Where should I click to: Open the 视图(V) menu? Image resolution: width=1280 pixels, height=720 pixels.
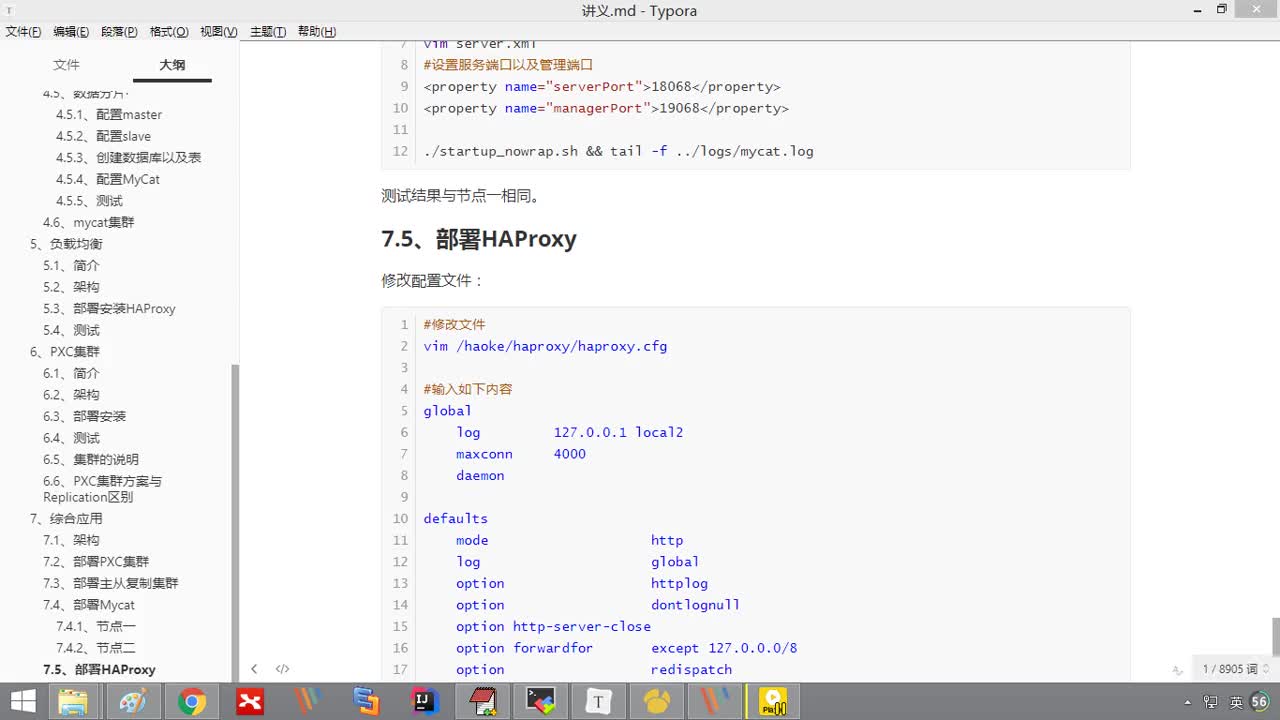(219, 32)
